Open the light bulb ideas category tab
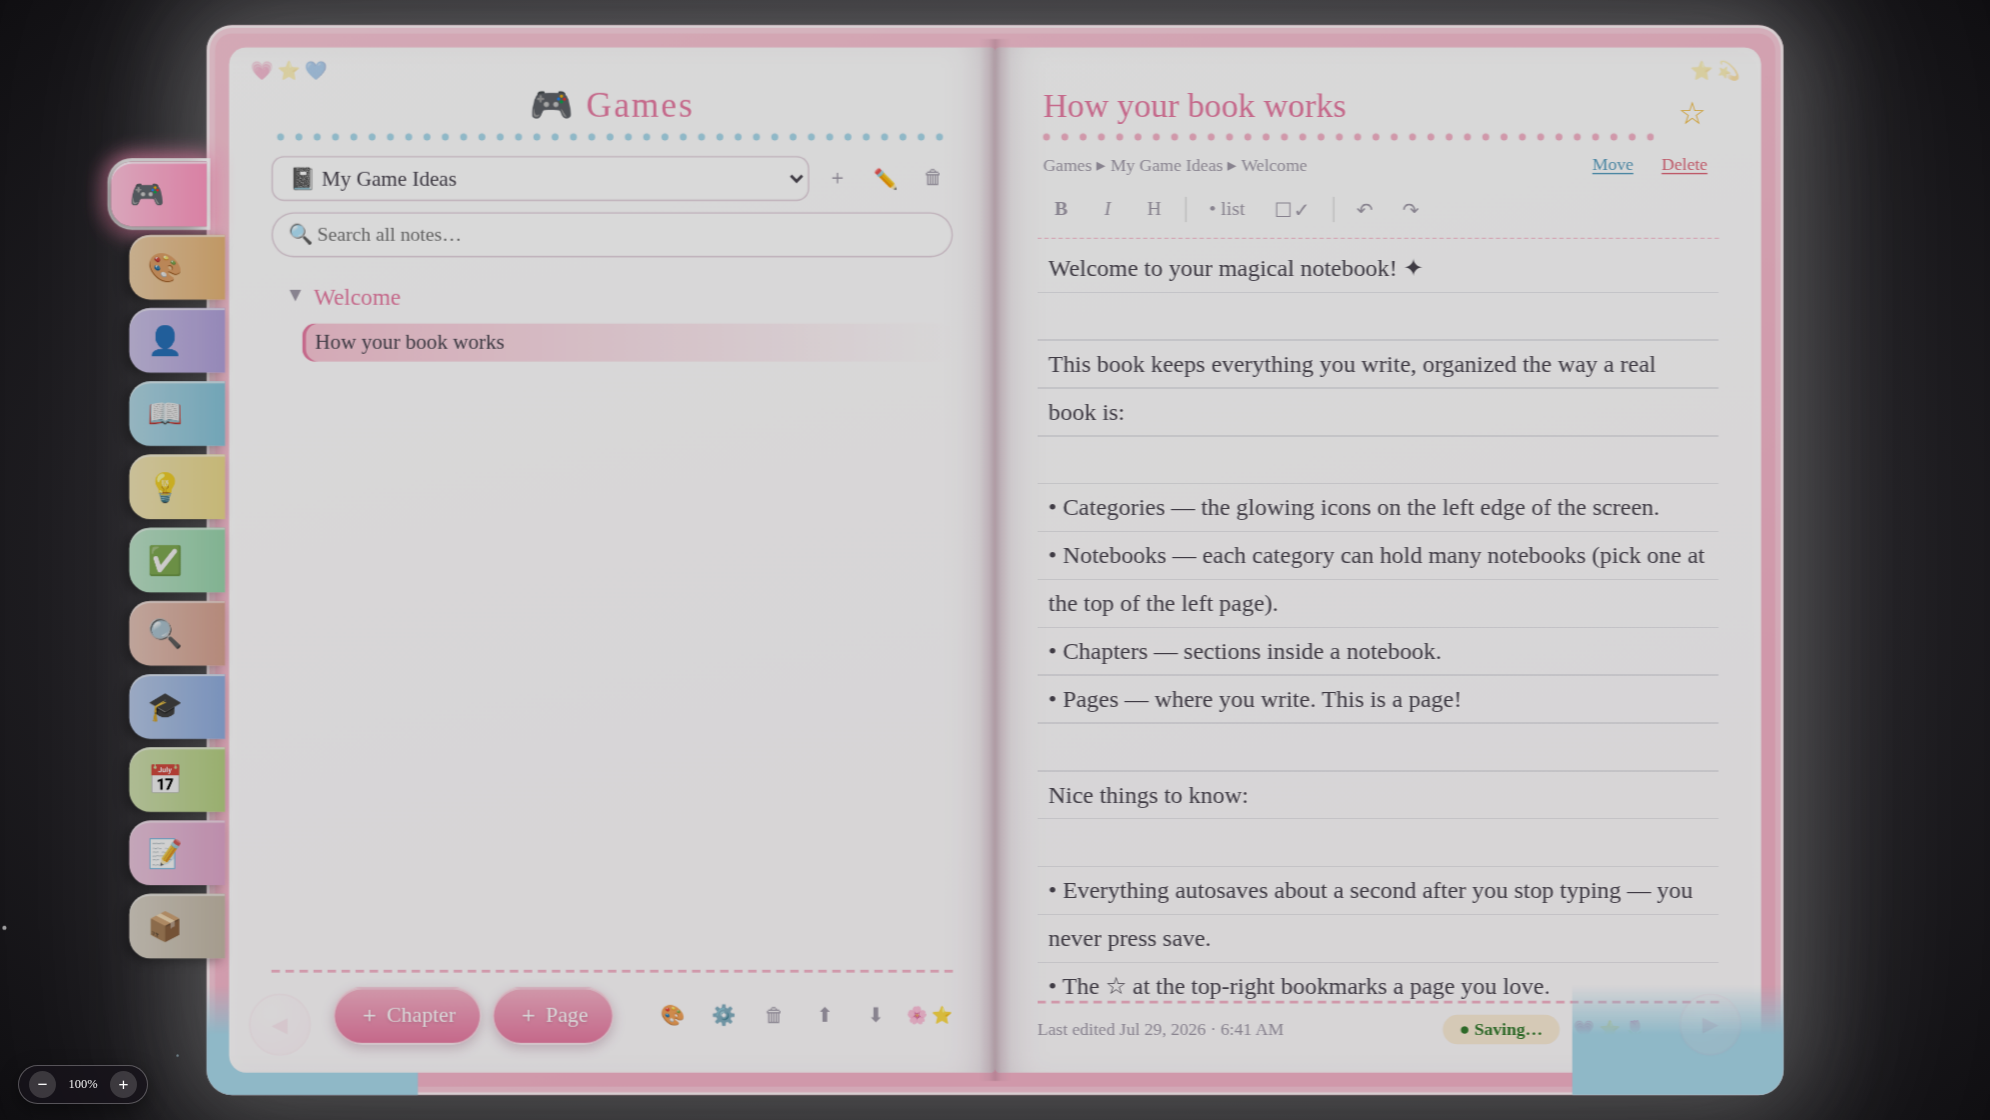 177,487
